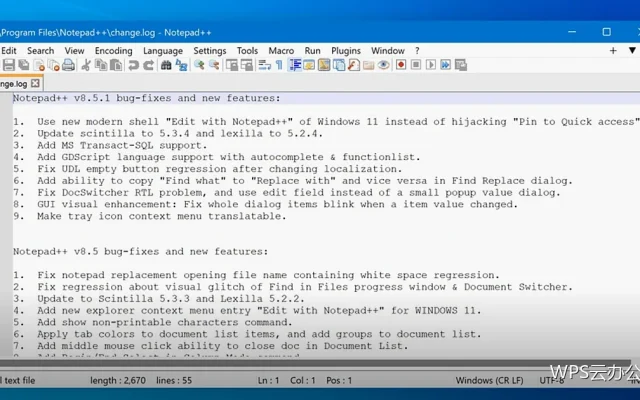This screenshot has width=640, height=400.
Task: Click line 'Notepad++ v8.5 bug-fixes and new features:'
Action: [141, 251]
